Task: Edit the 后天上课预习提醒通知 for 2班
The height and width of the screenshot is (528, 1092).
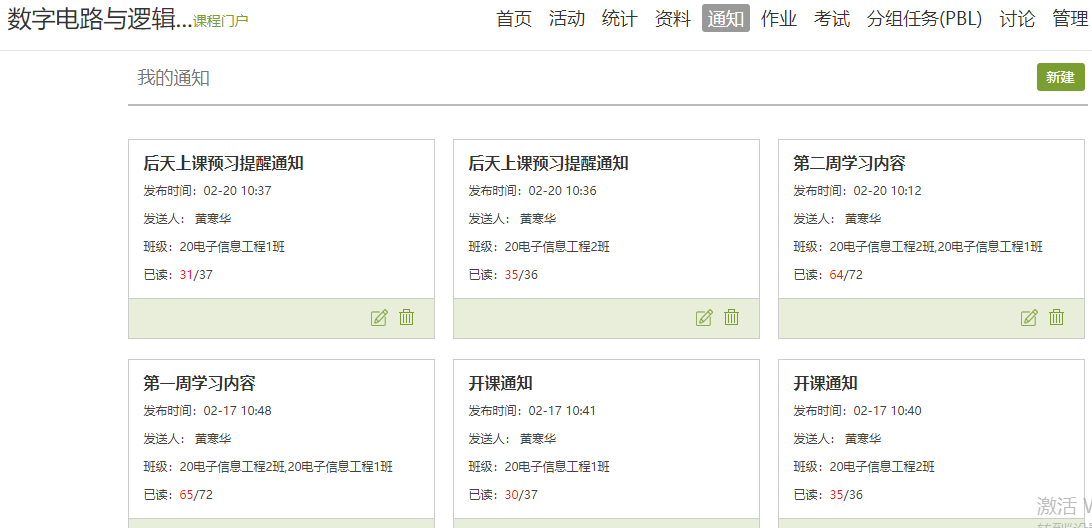Action: [704, 318]
